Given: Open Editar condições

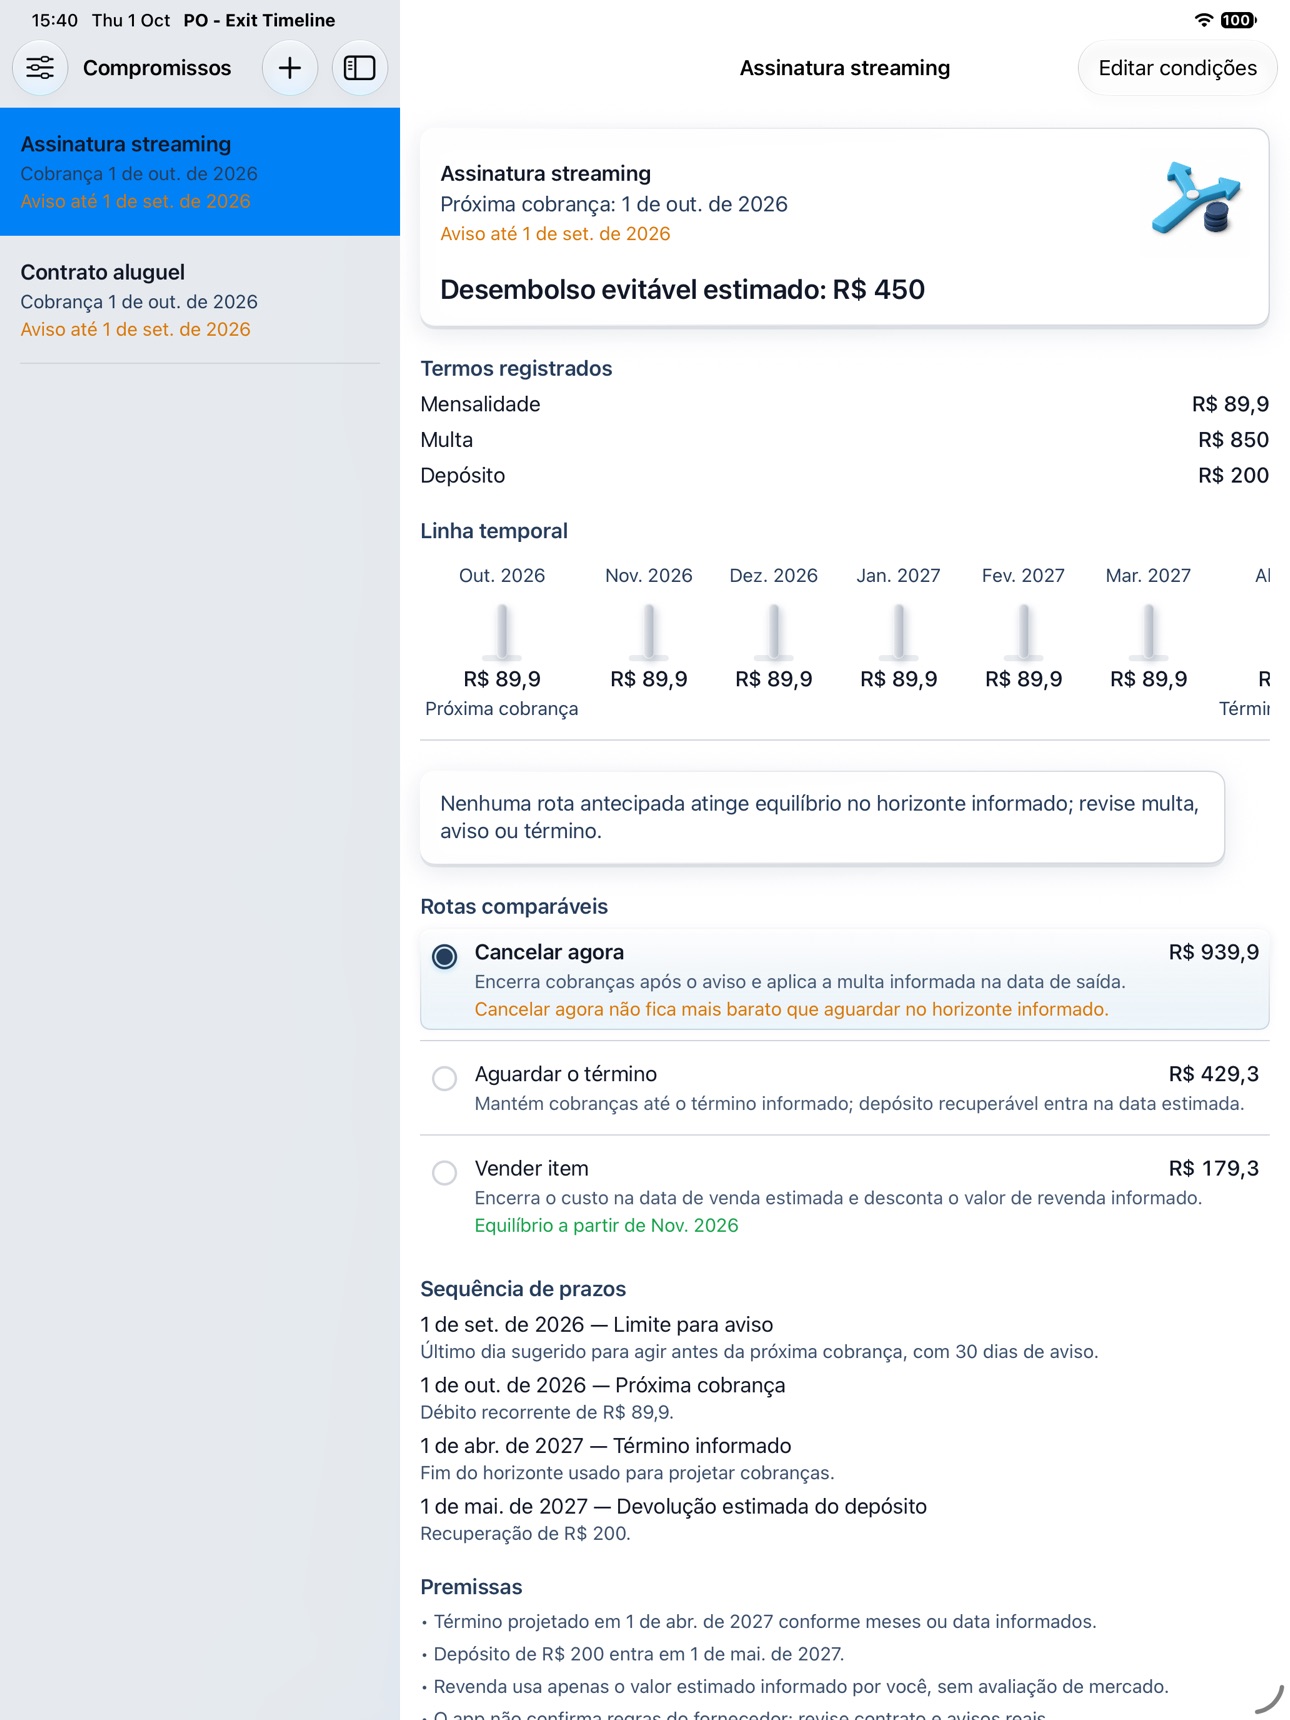Looking at the screenshot, I should [x=1177, y=68].
